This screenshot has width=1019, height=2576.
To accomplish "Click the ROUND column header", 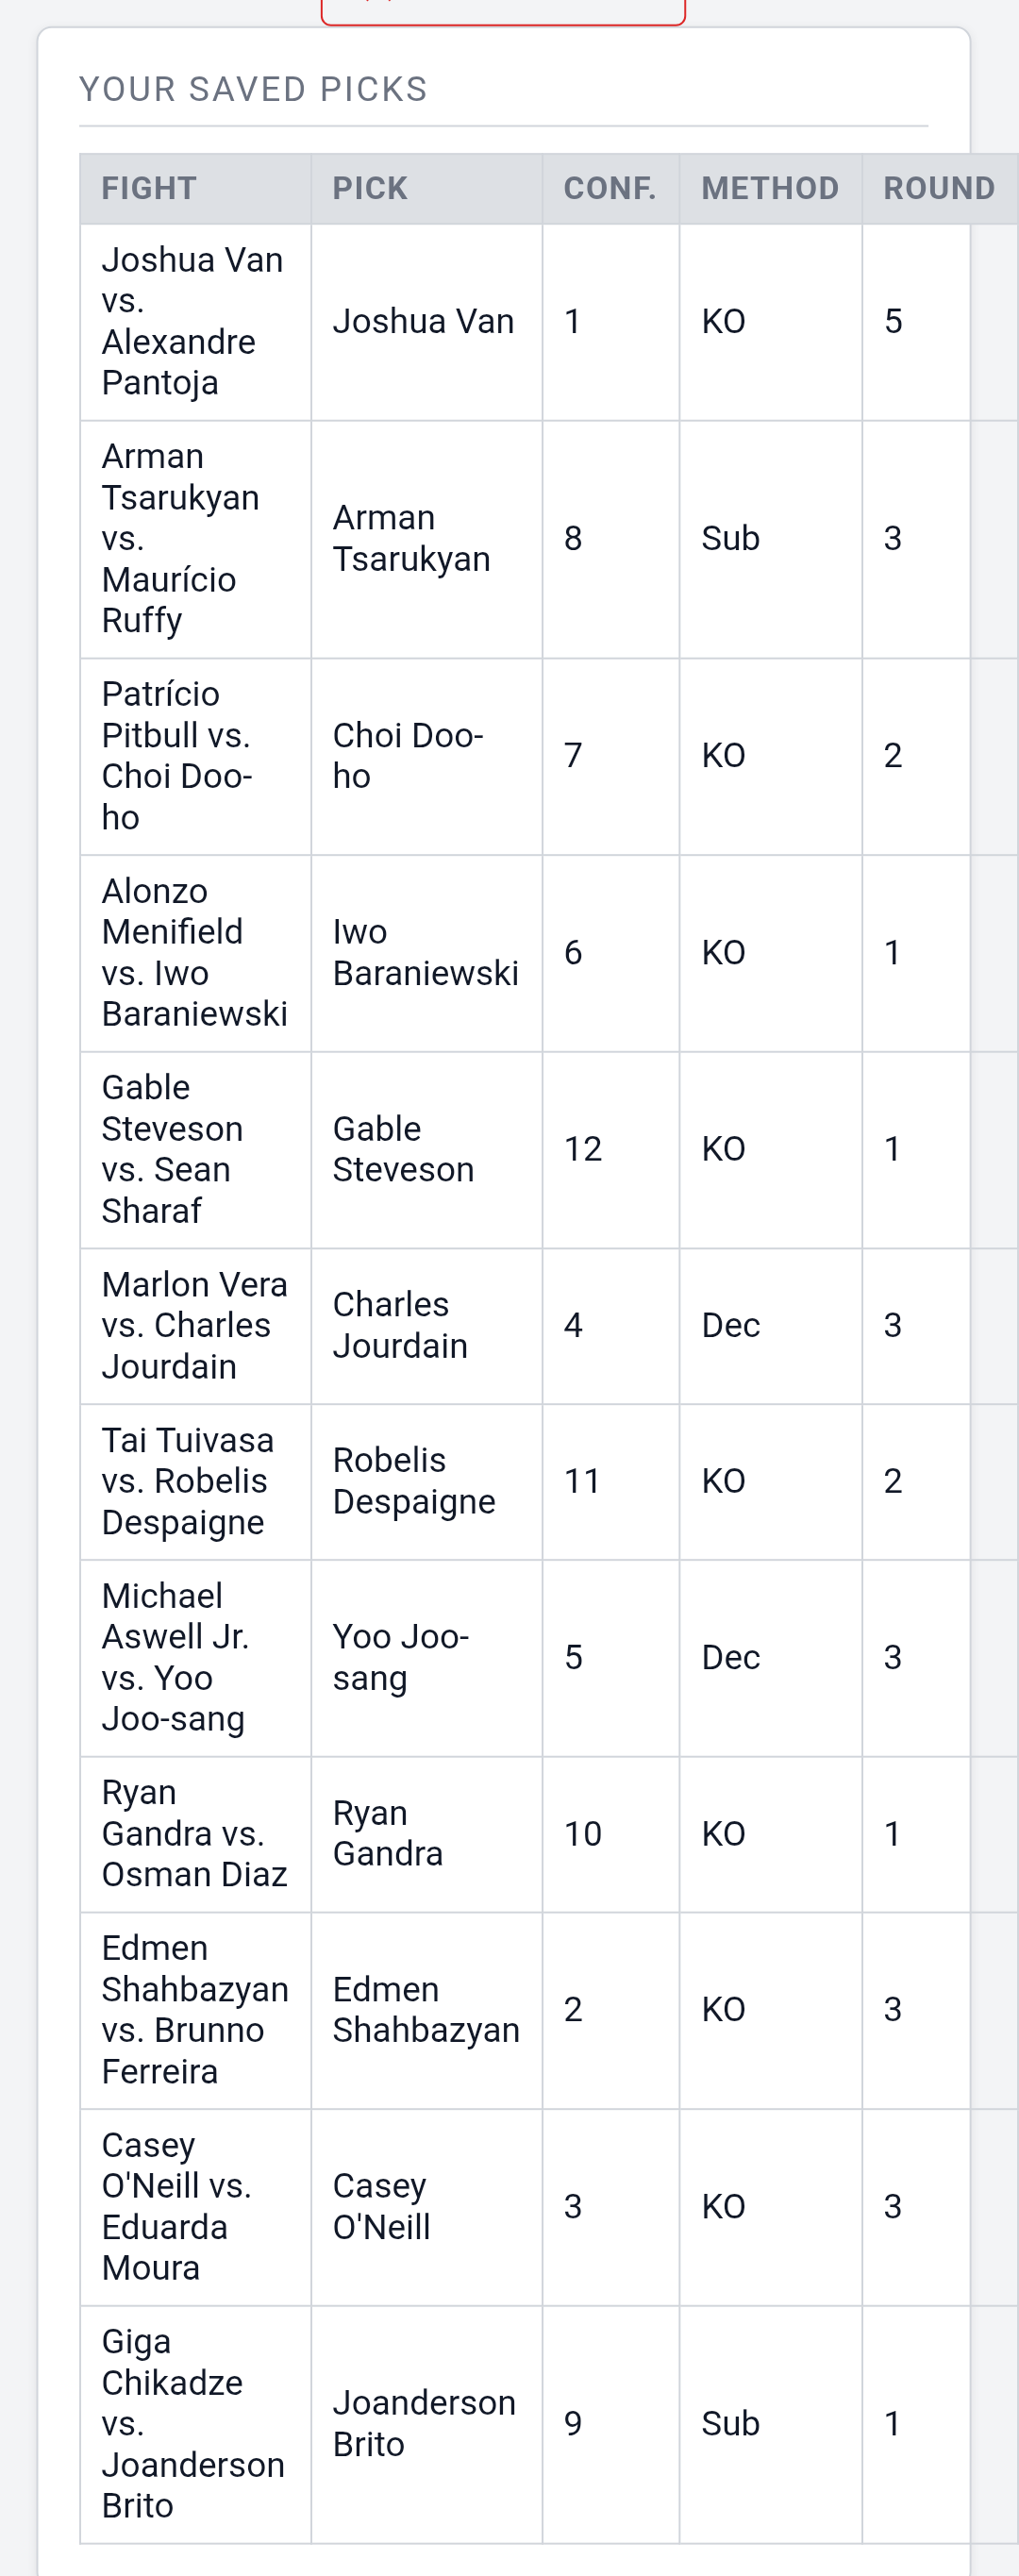I will (939, 188).
